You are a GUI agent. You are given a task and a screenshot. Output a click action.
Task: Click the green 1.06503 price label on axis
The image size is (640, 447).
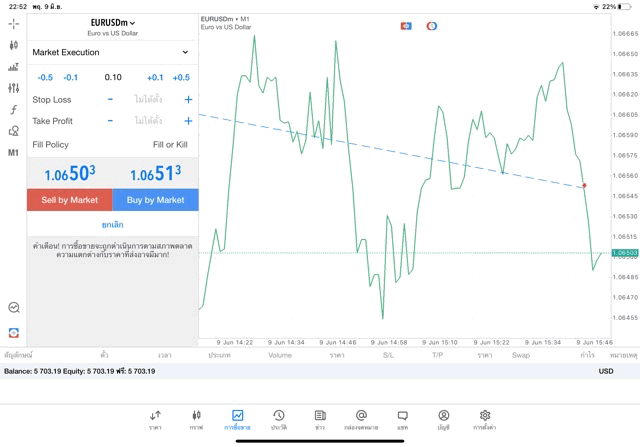(x=624, y=253)
